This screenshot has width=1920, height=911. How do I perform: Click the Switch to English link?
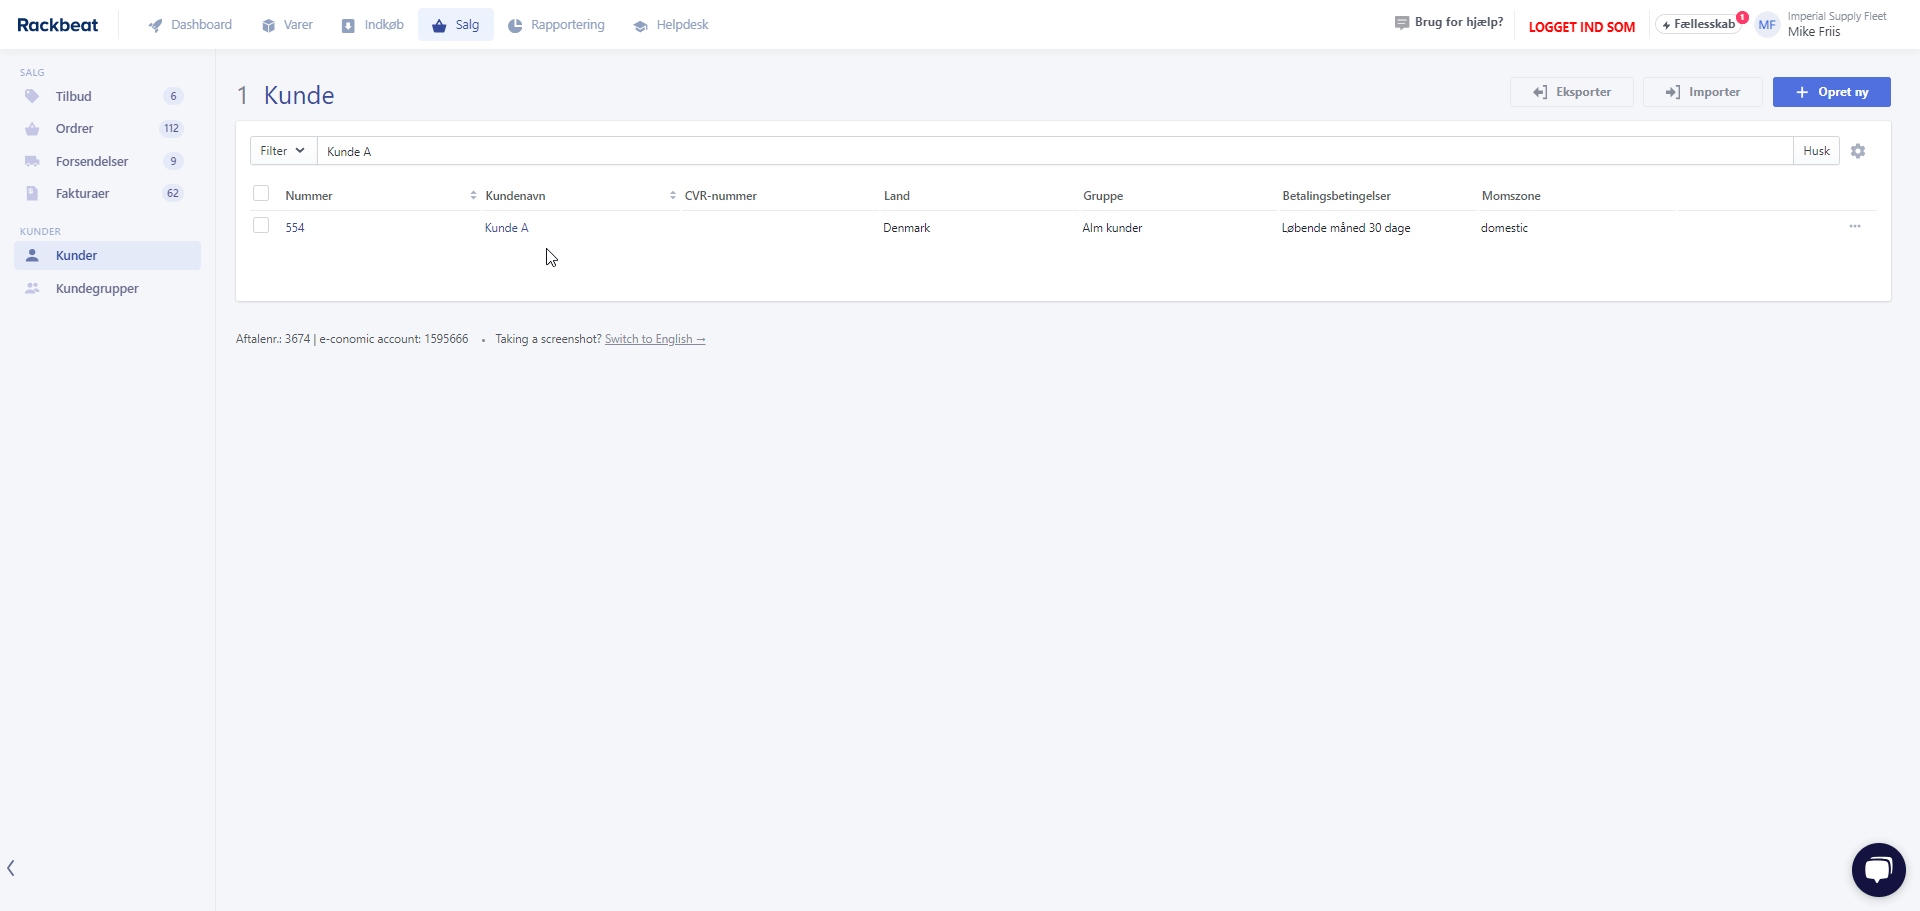(x=655, y=340)
